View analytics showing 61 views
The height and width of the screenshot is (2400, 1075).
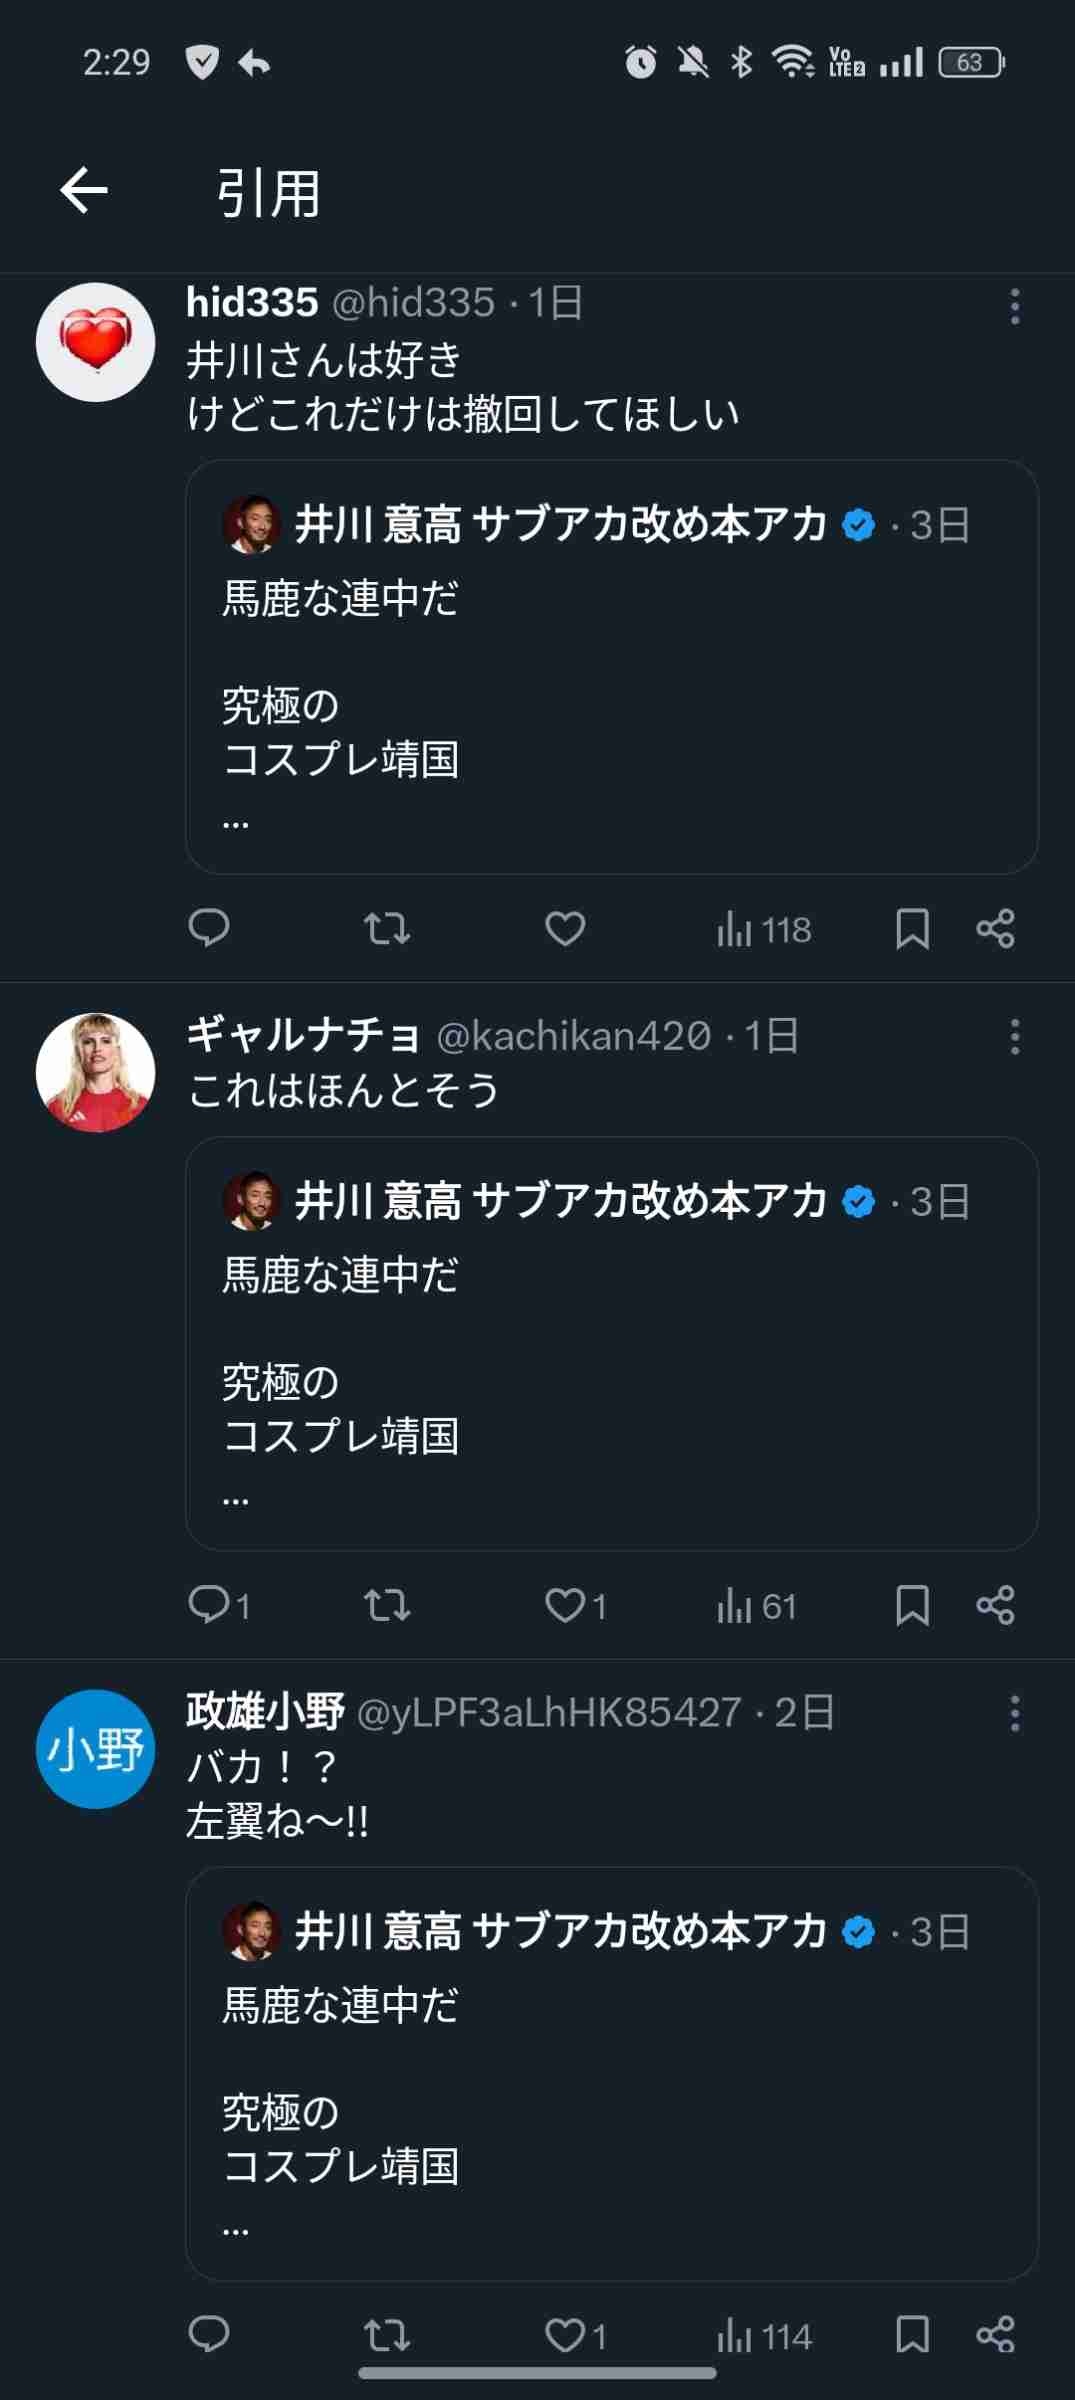[757, 1606]
